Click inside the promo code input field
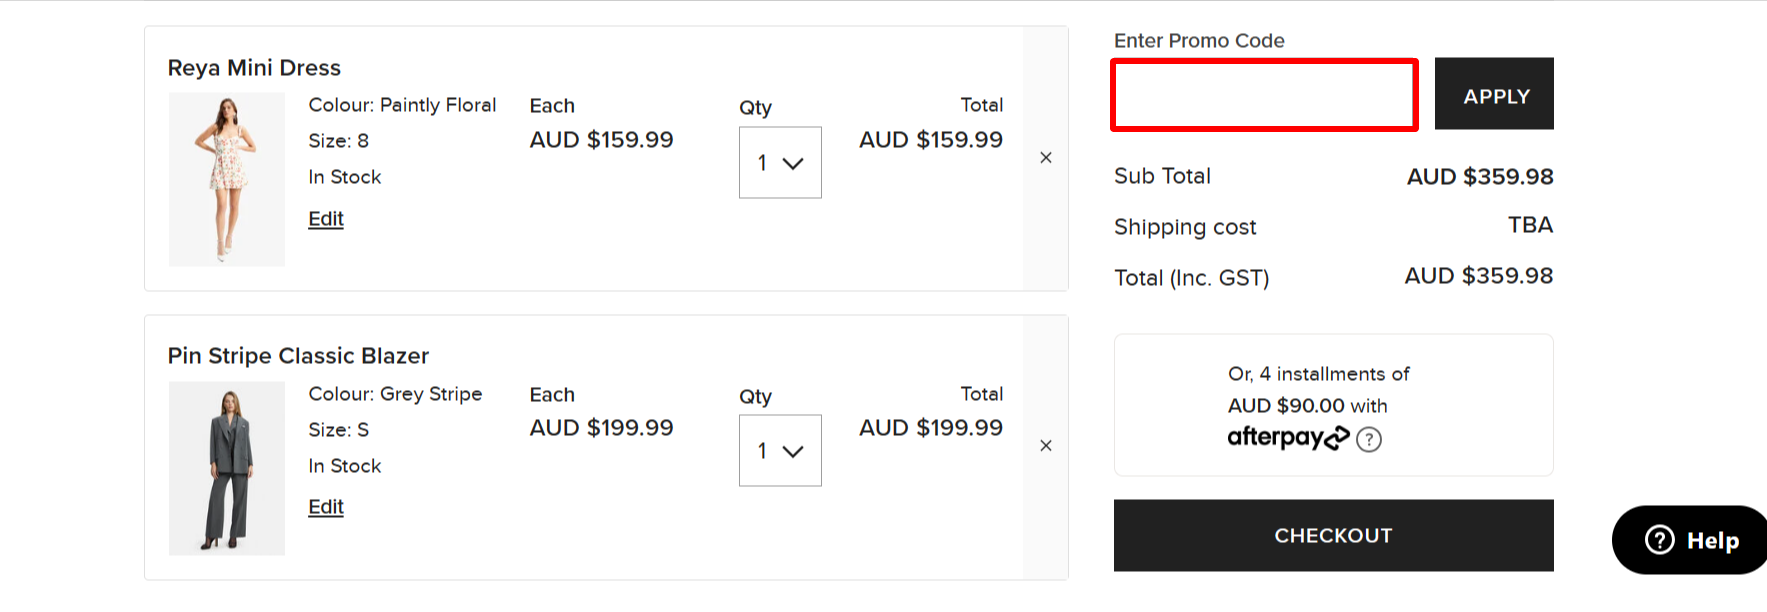 1263,95
